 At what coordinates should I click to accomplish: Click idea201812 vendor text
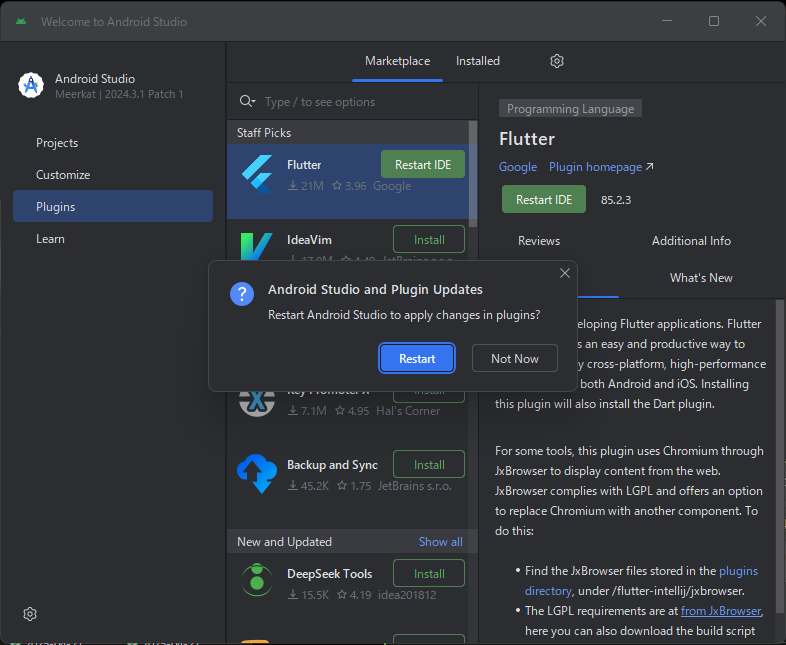[x=407, y=595]
